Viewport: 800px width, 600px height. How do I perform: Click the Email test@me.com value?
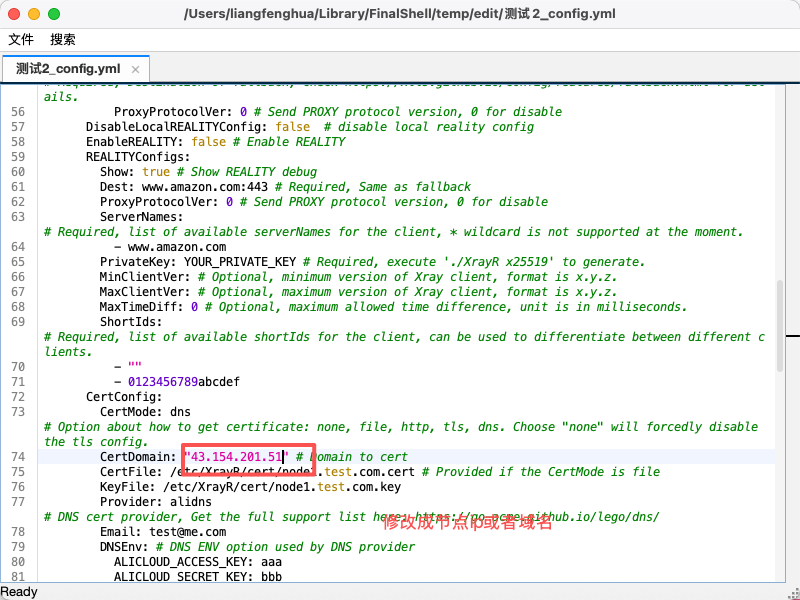[188, 532]
